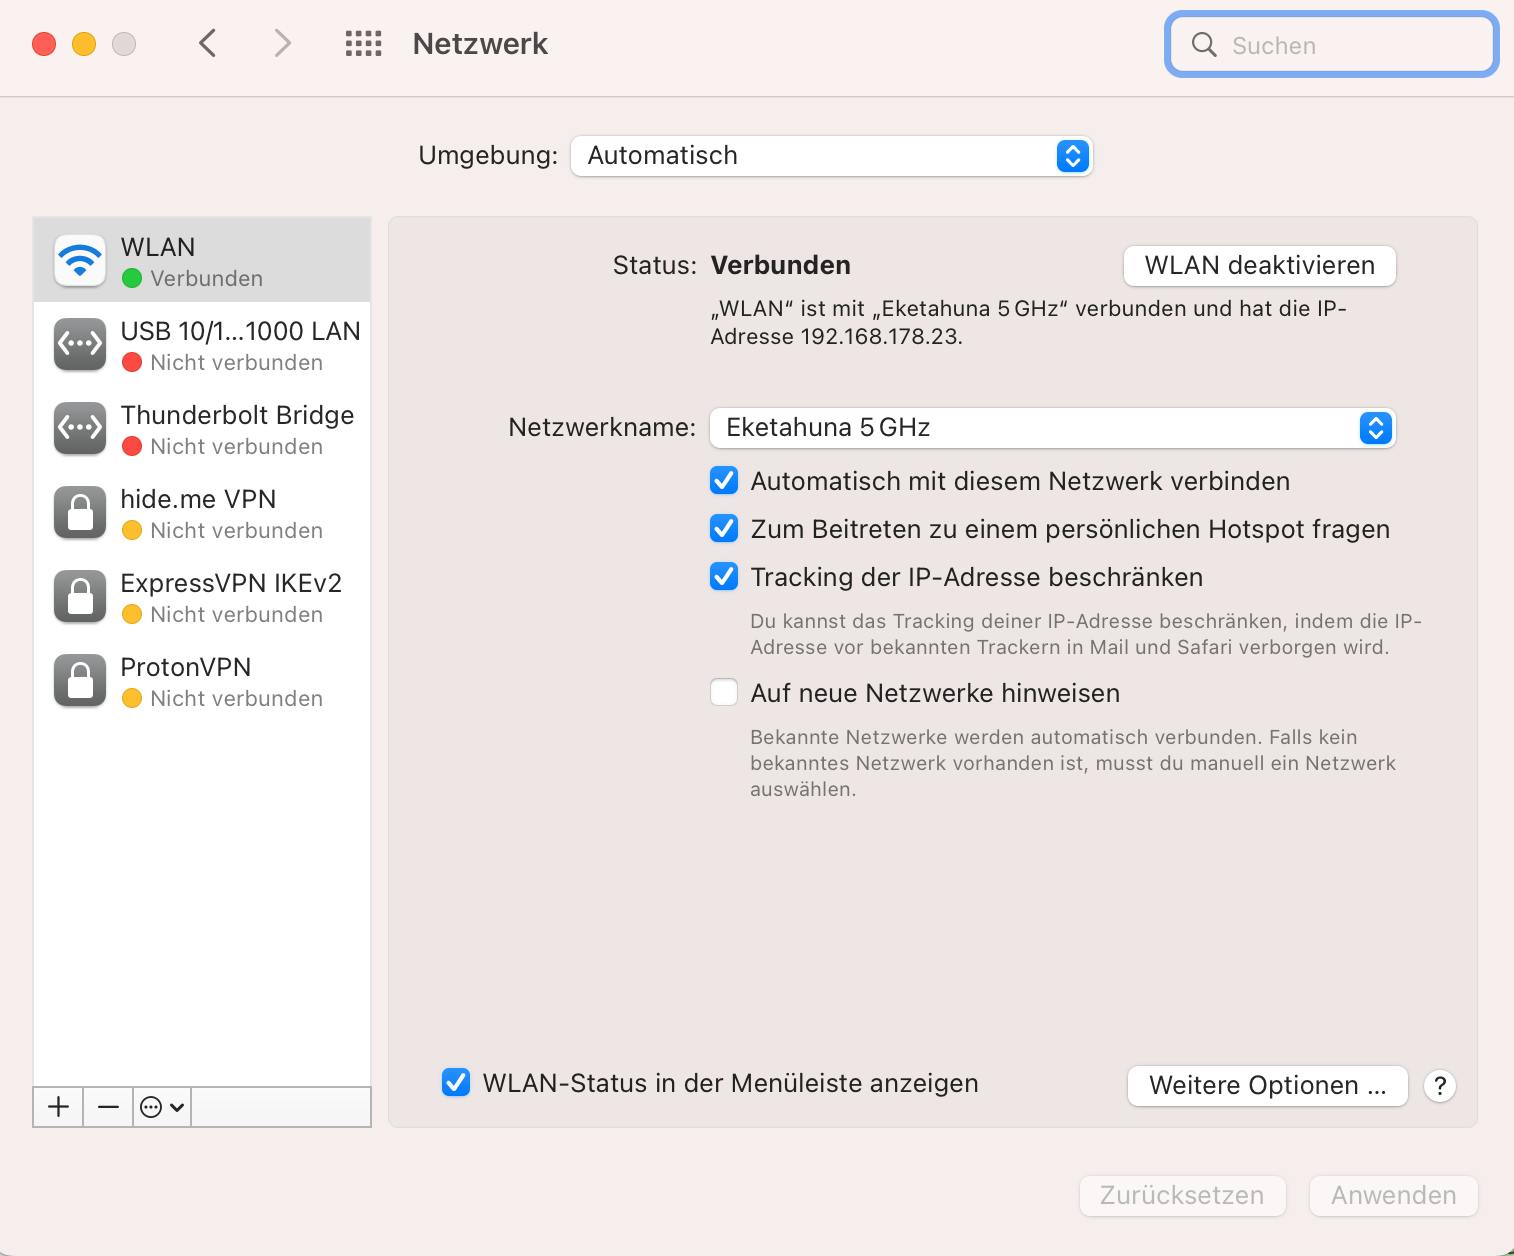Open help via the question mark icon
1514x1256 pixels.
[x=1440, y=1086]
